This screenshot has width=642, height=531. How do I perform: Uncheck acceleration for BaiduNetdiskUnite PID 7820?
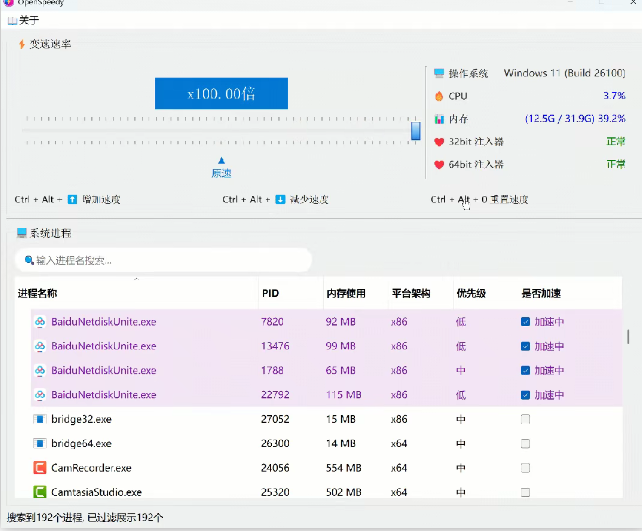(x=526, y=322)
